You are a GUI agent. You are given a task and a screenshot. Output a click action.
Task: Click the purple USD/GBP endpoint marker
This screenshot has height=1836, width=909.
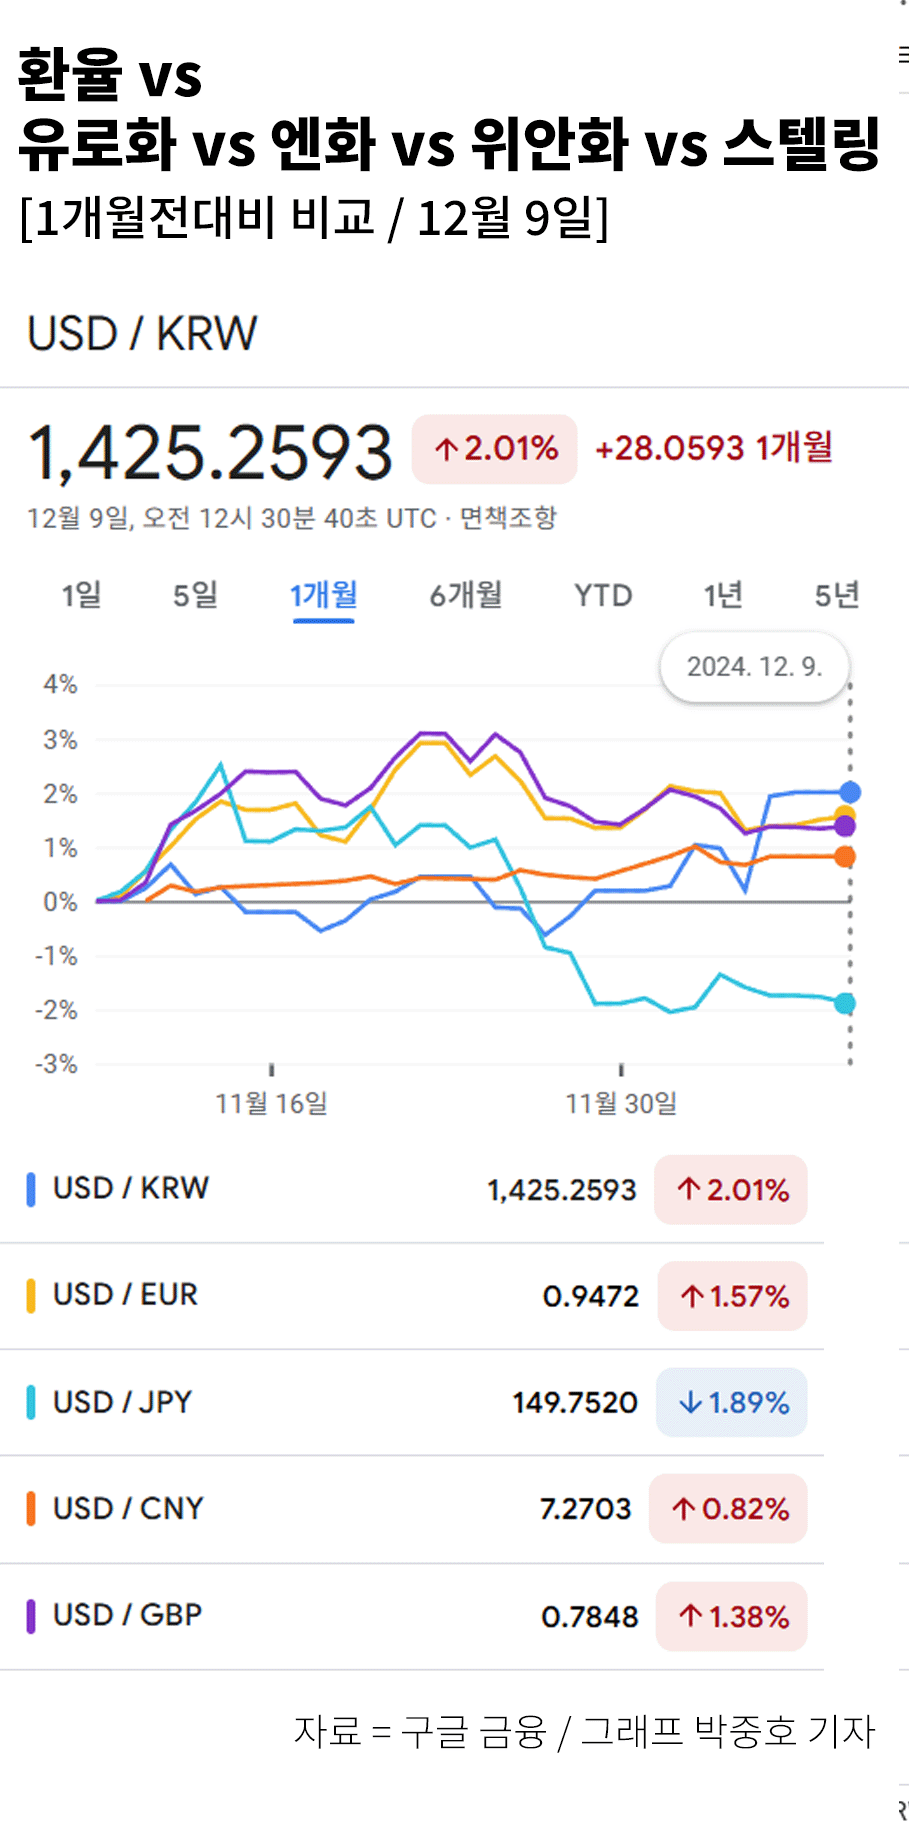[x=847, y=825]
